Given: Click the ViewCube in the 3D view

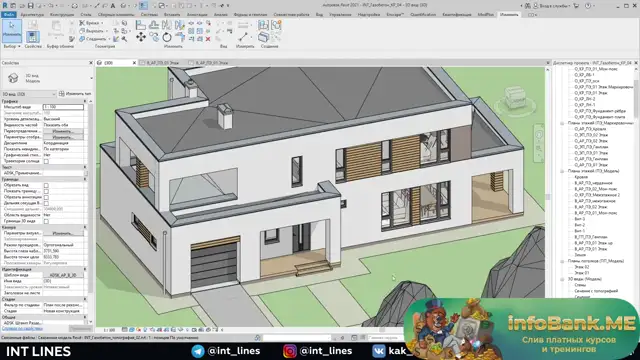Looking at the screenshot, I should click(x=515, y=98).
